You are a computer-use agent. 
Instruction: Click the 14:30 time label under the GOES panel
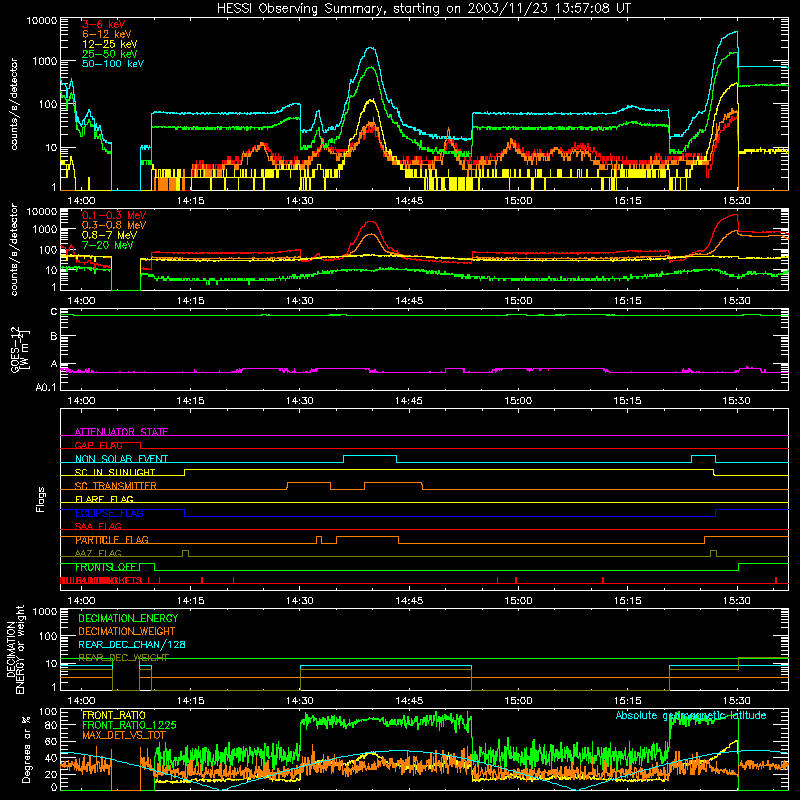(300, 401)
